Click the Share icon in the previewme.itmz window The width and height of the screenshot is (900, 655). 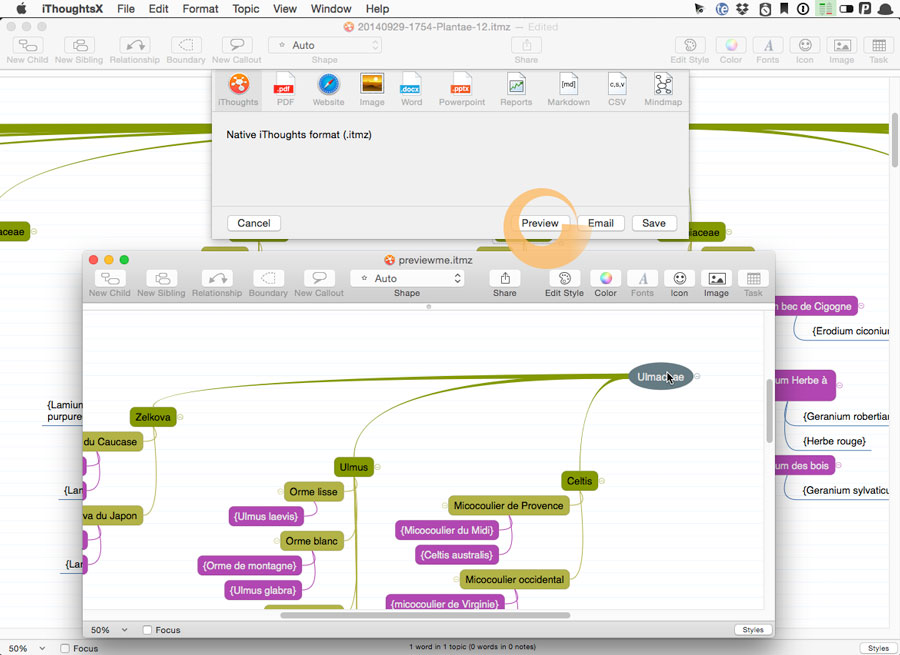coord(505,278)
